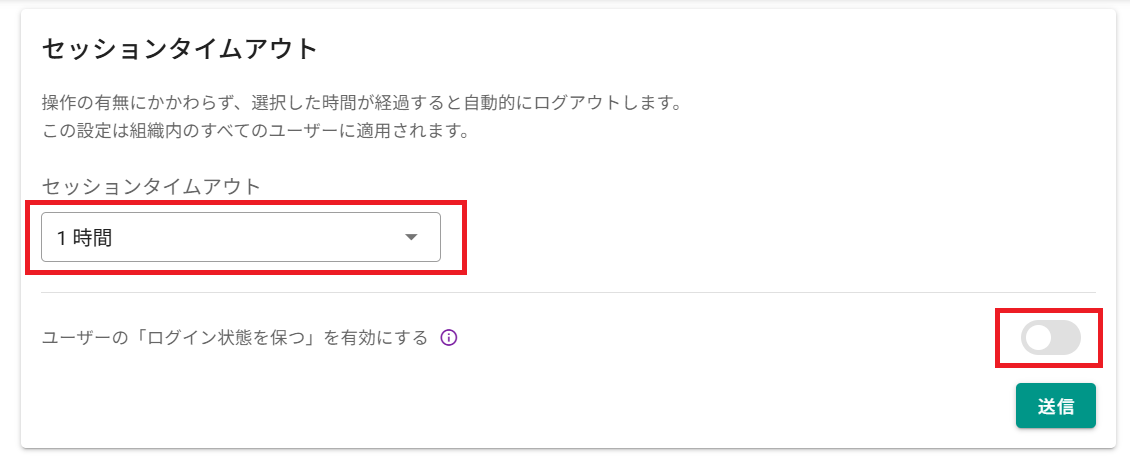Click the ユーザーの「ログイン状態を保つ」を有効にする label
Screen dimensions: 1130x467
(234, 338)
